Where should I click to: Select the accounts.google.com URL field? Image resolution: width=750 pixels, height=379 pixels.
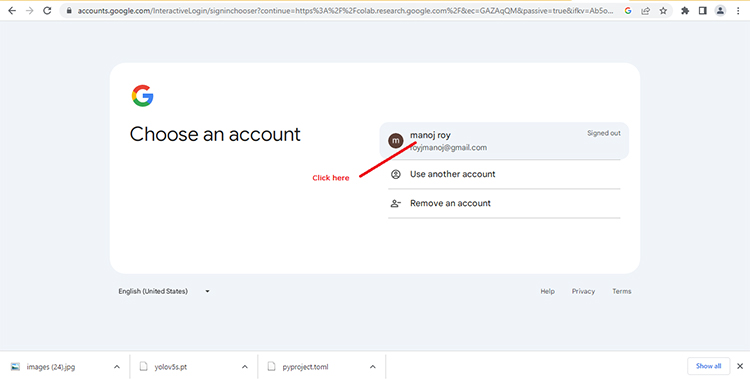(344, 11)
